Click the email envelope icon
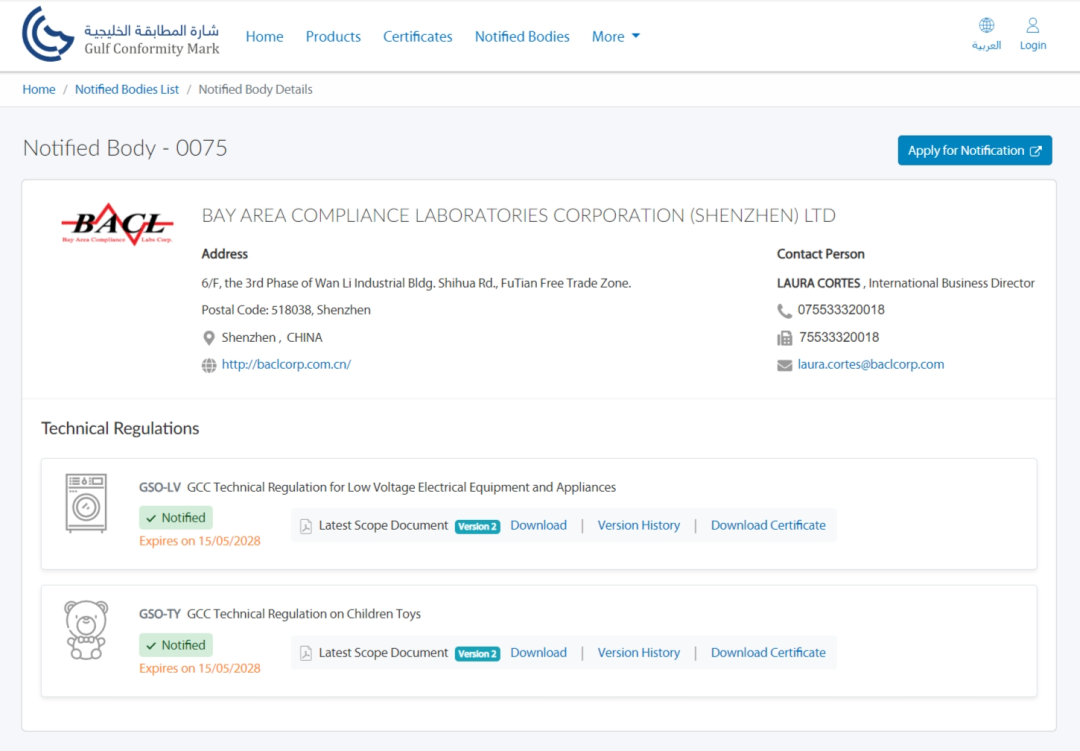Image resolution: width=1080 pixels, height=751 pixels. coord(785,365)
